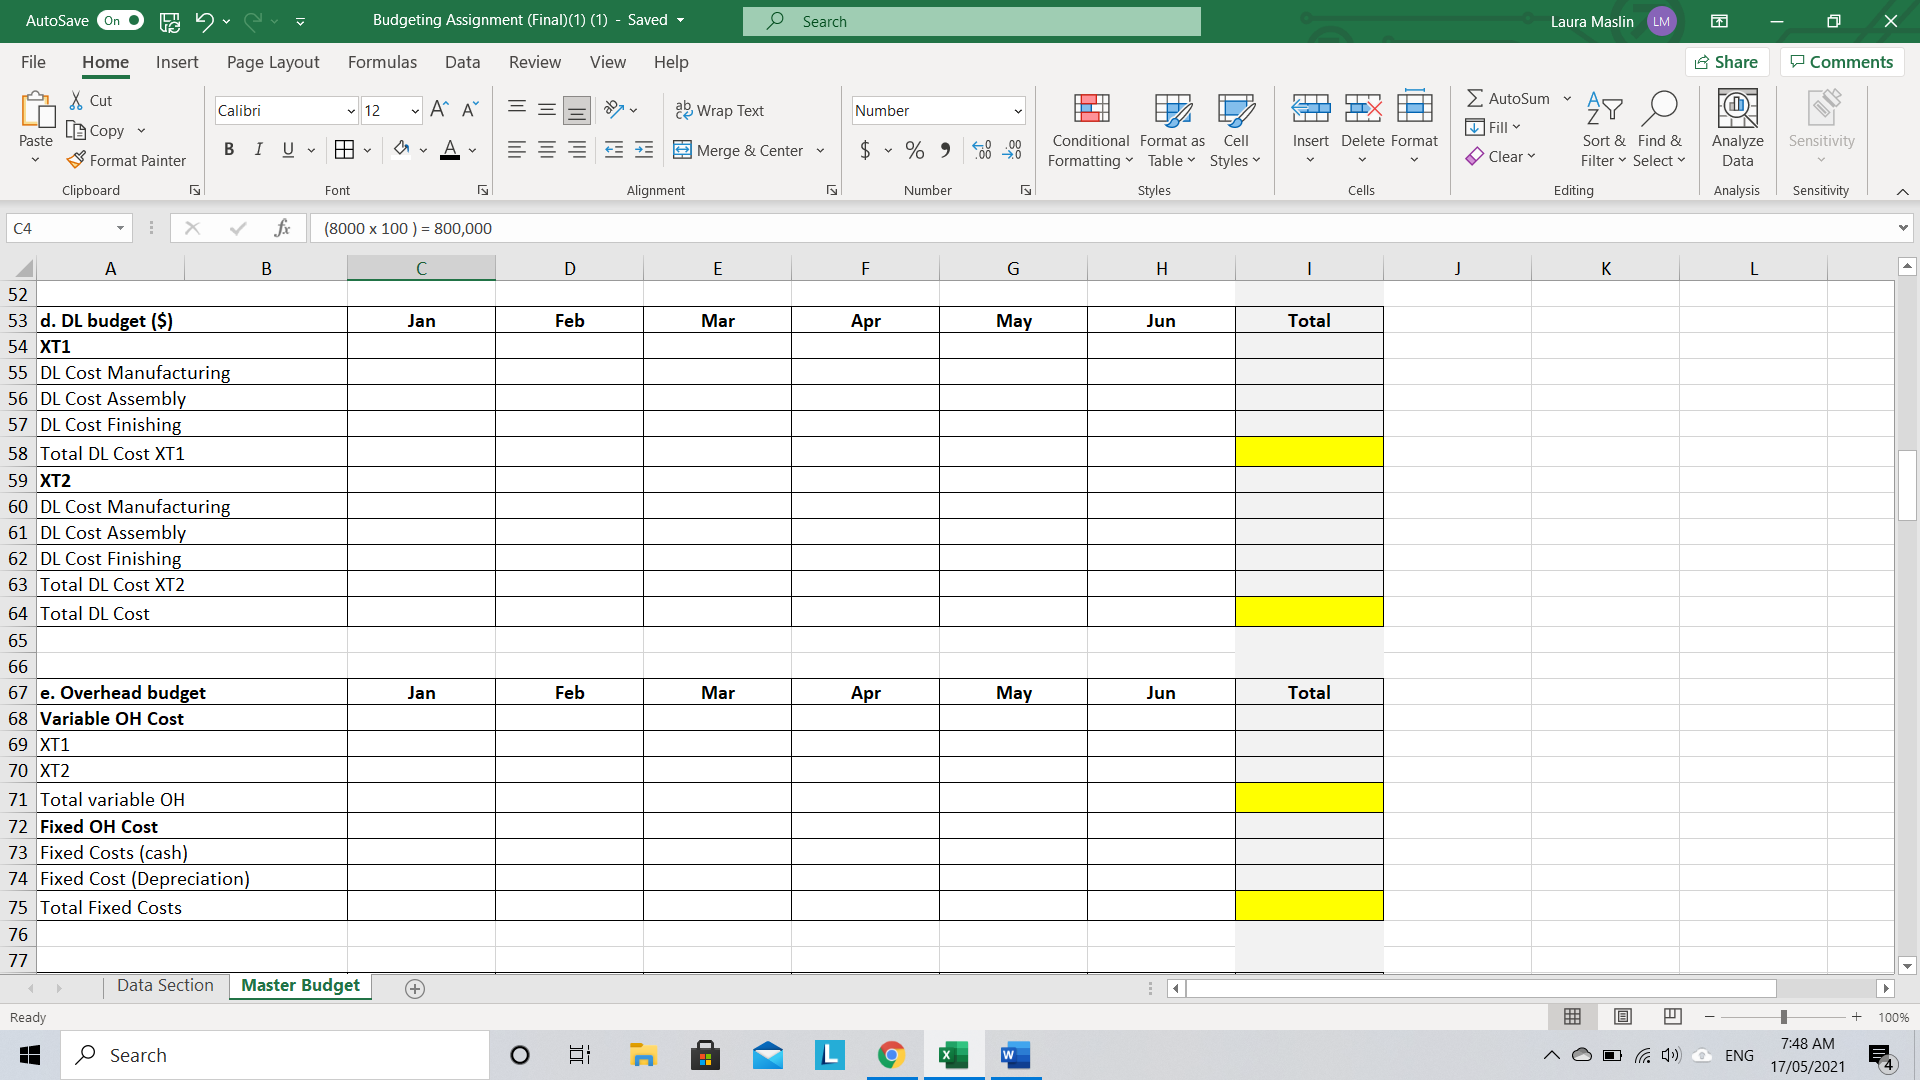Expand the Fill Color dropdown

[422, 150]
